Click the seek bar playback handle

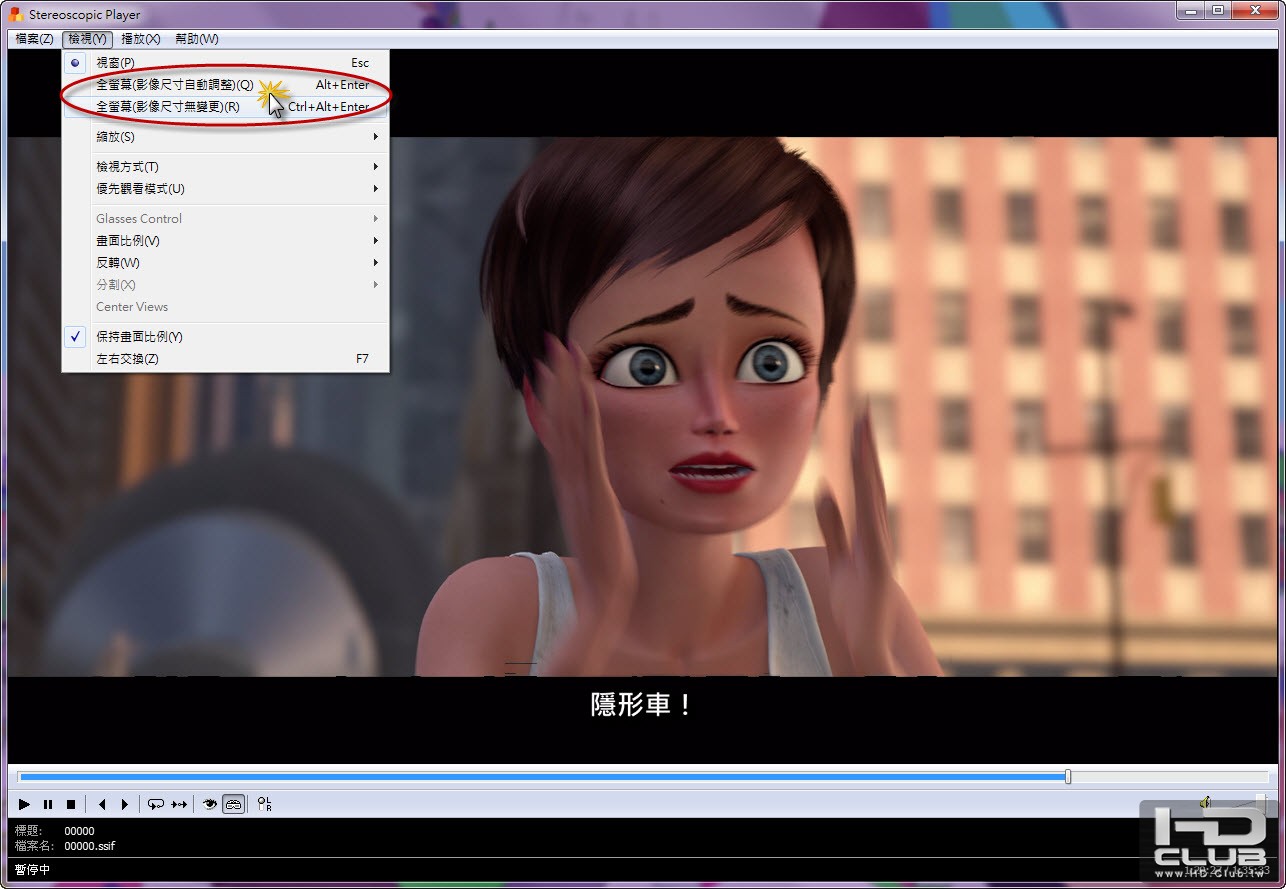click(1068, 777)
